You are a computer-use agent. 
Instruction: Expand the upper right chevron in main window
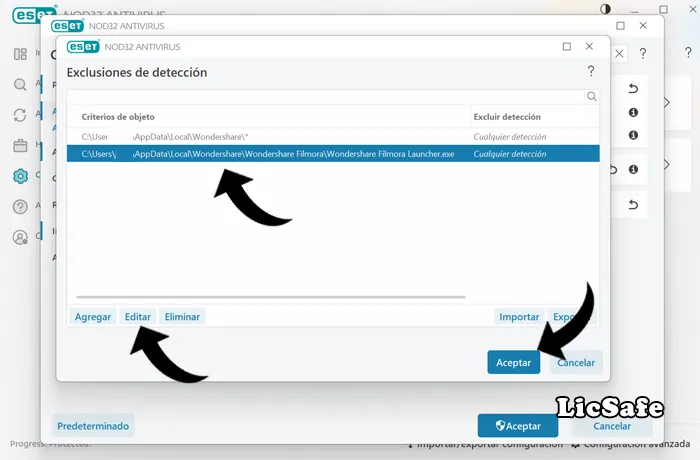pos(667,103)
